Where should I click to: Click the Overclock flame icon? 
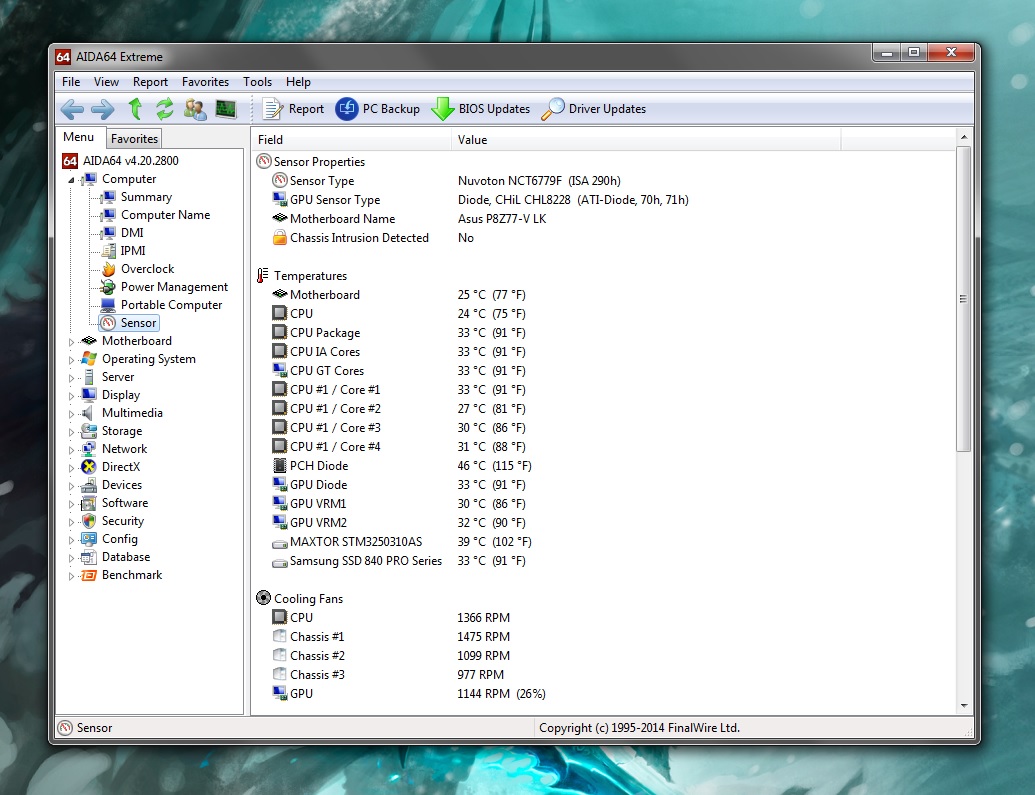click(x=108, y=269)
